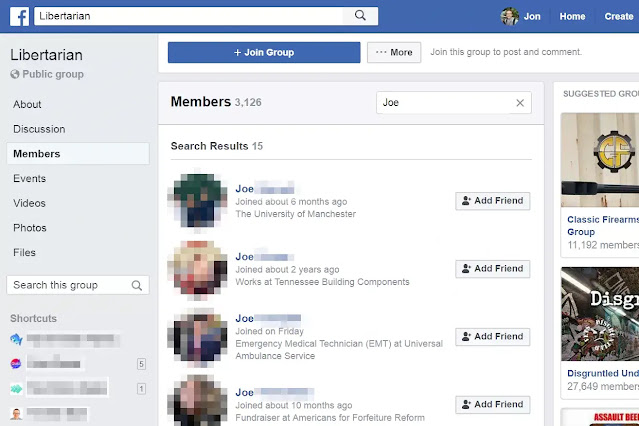Image resolution: width=639 pixels, height=426 pixels.
Task: Click '11,192 members' text
Action: pyautogui.click(x=603, y=245)
